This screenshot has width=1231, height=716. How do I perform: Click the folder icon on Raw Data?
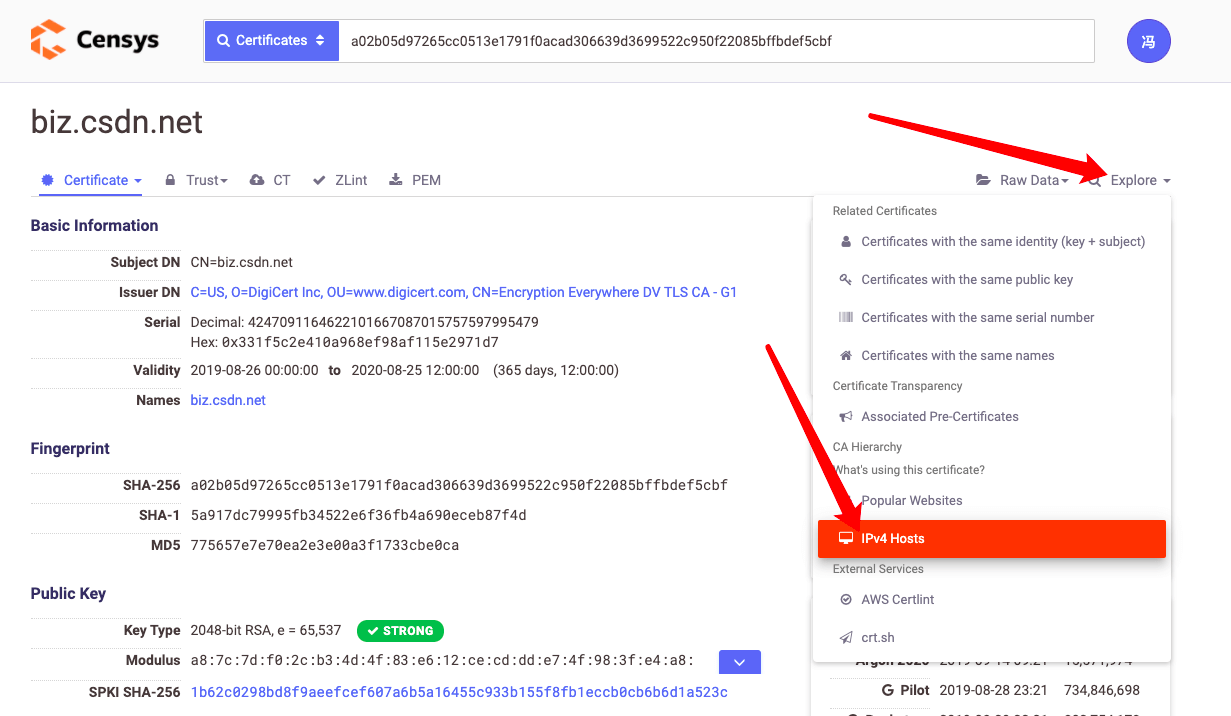(984, 180)
